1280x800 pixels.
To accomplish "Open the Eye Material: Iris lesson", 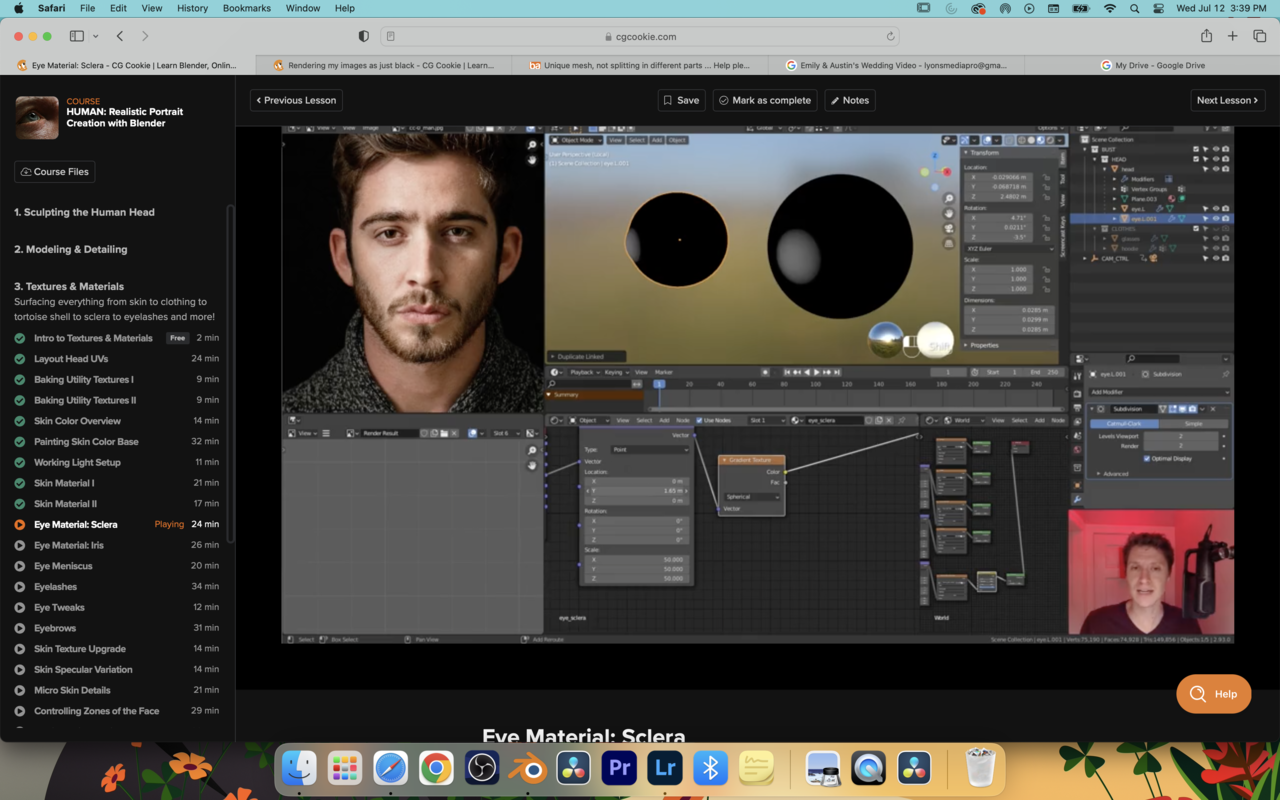I will click(68, 545).
